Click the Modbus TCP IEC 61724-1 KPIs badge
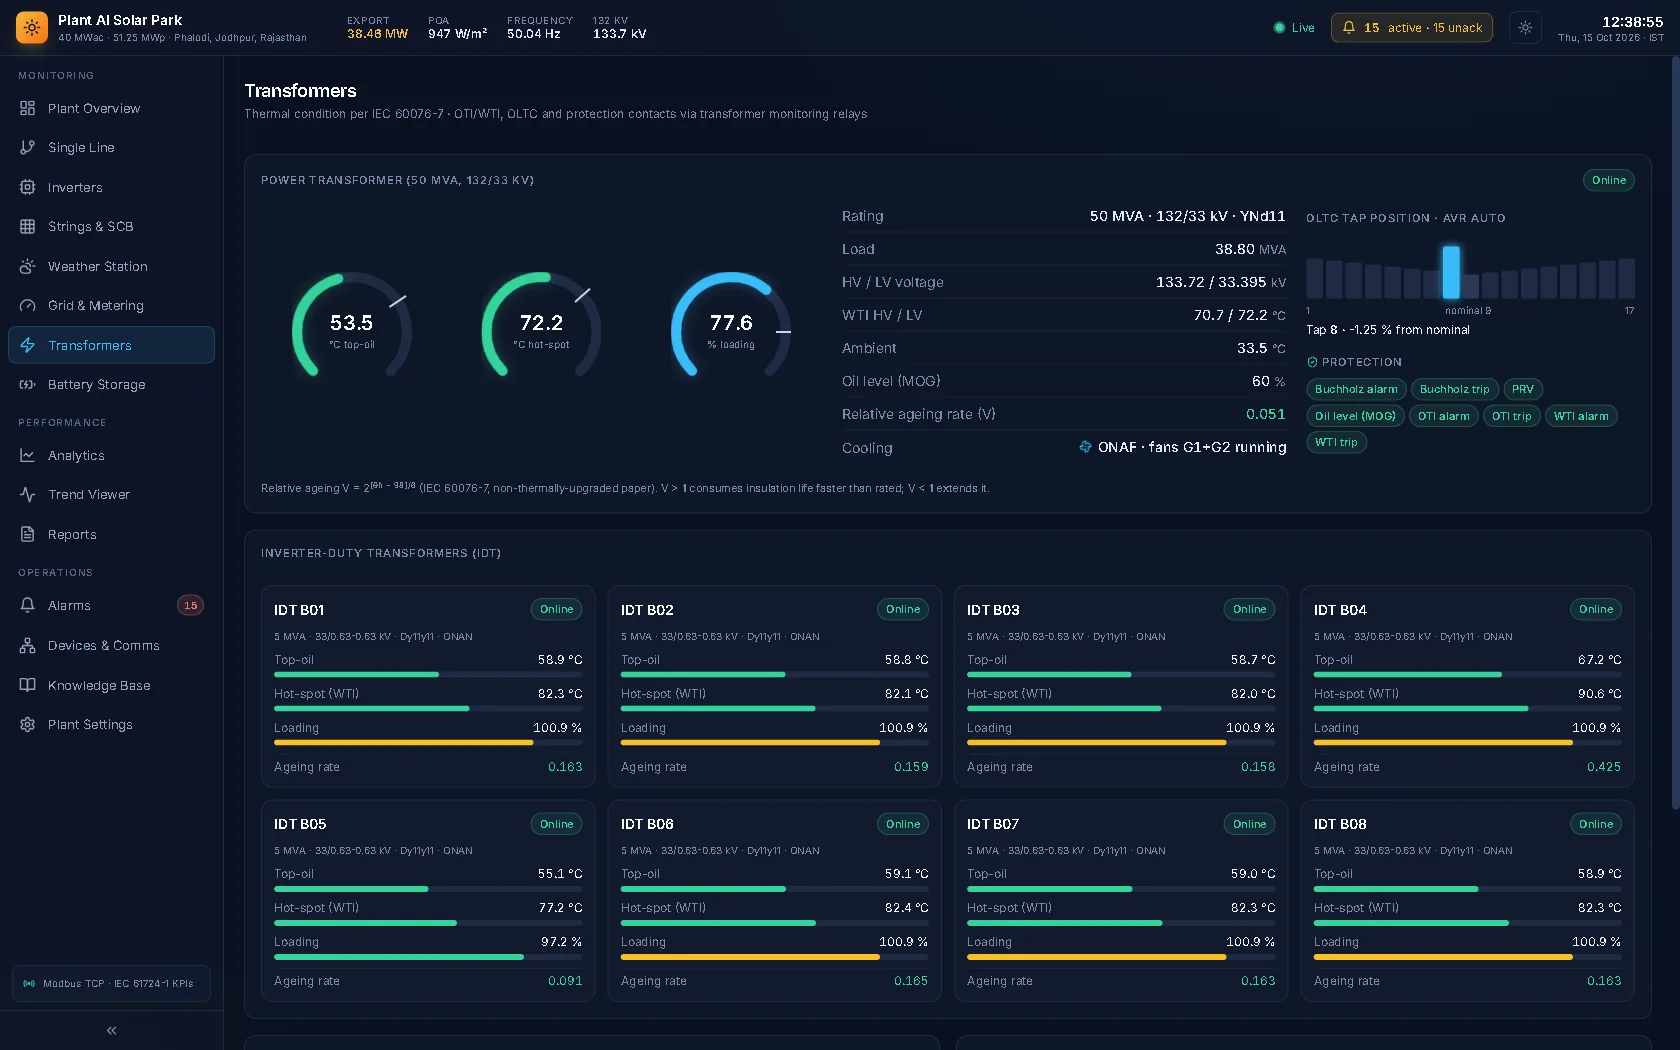Viewport: 1680px width, 1050px height. 111,983
